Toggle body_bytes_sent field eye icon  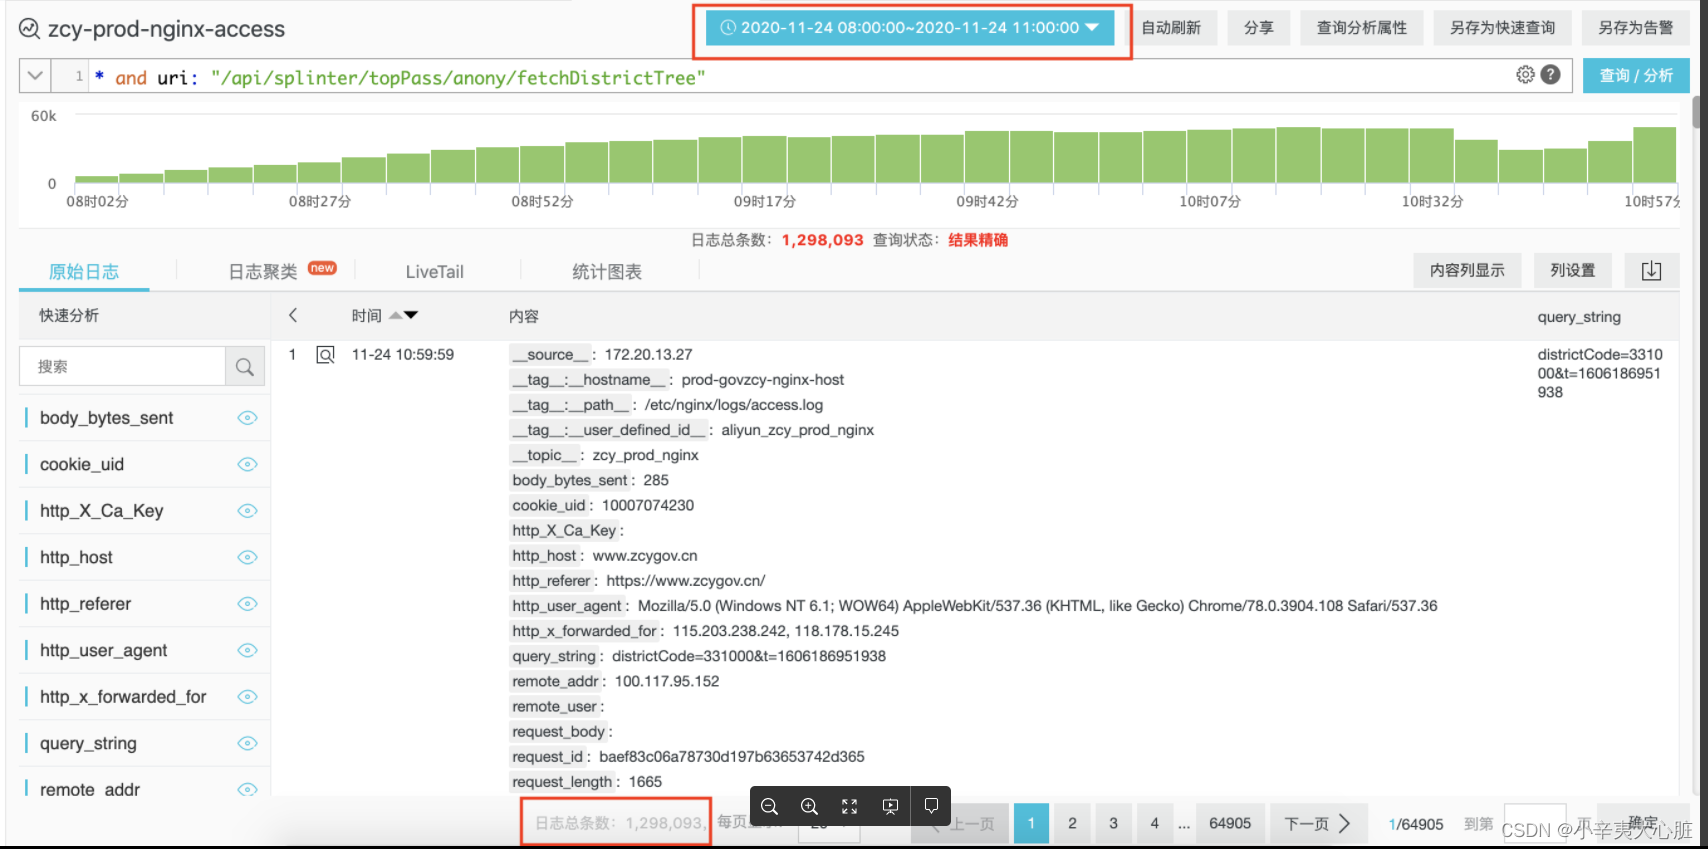[247, 418]
